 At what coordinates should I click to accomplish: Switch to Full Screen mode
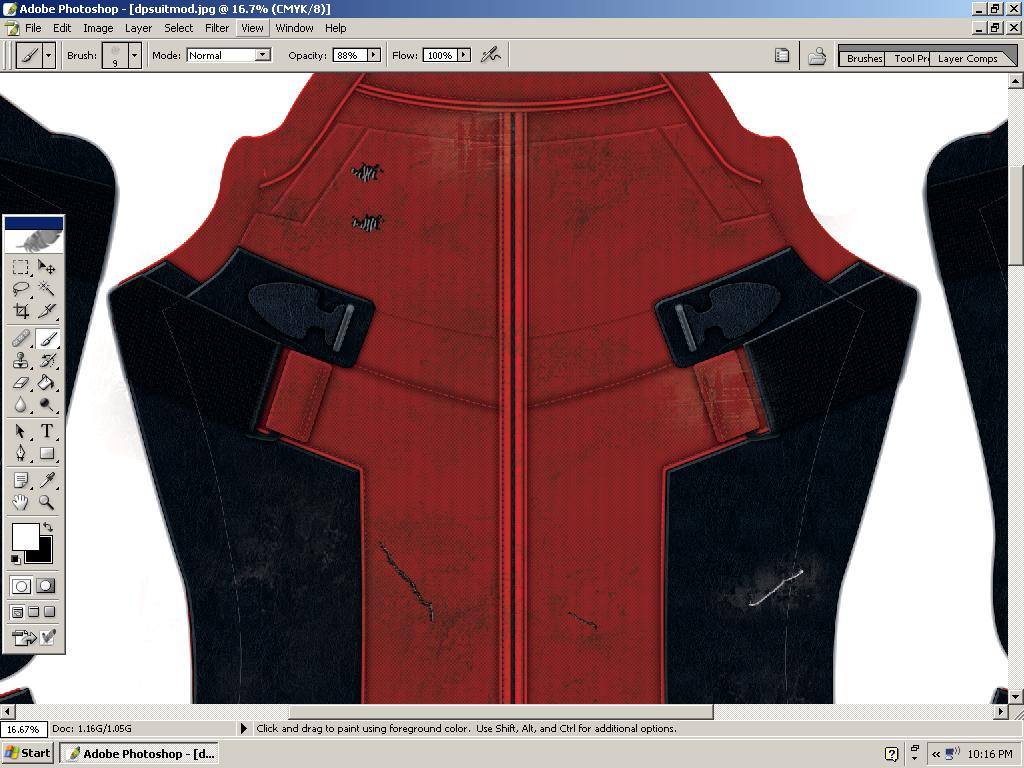(x=50, y=612)
